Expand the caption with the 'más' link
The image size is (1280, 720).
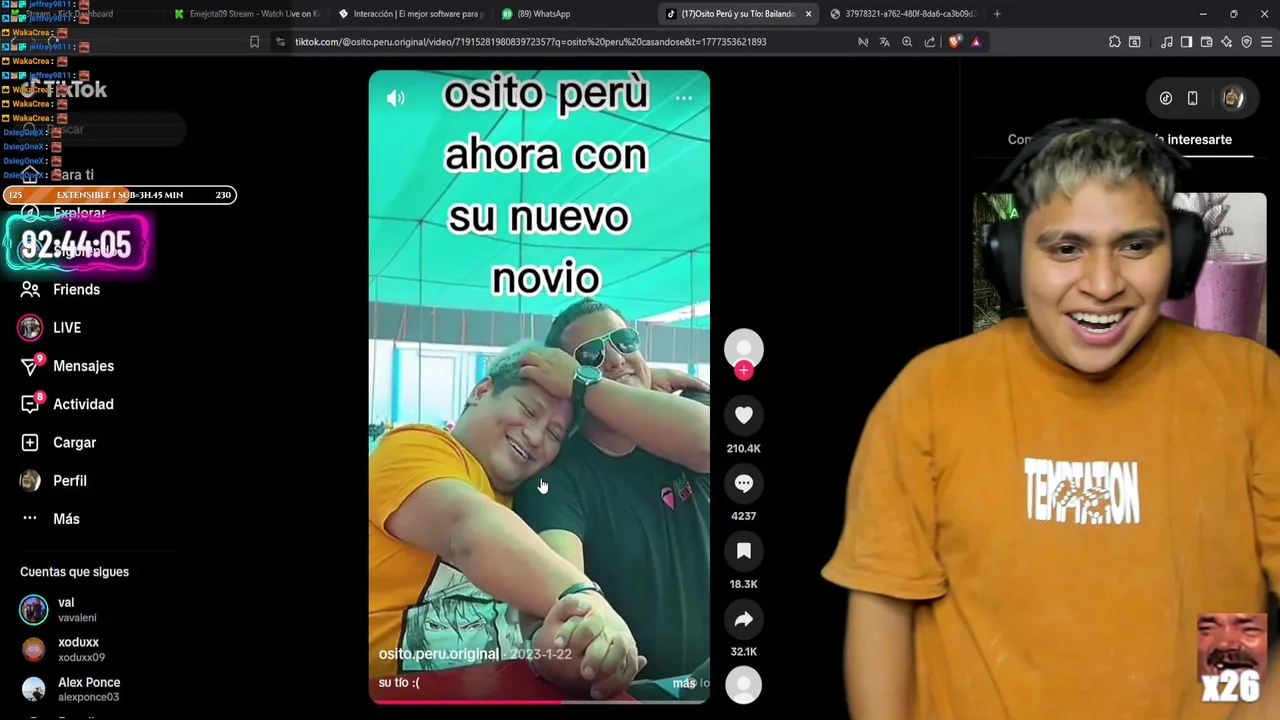click(684, 683)
